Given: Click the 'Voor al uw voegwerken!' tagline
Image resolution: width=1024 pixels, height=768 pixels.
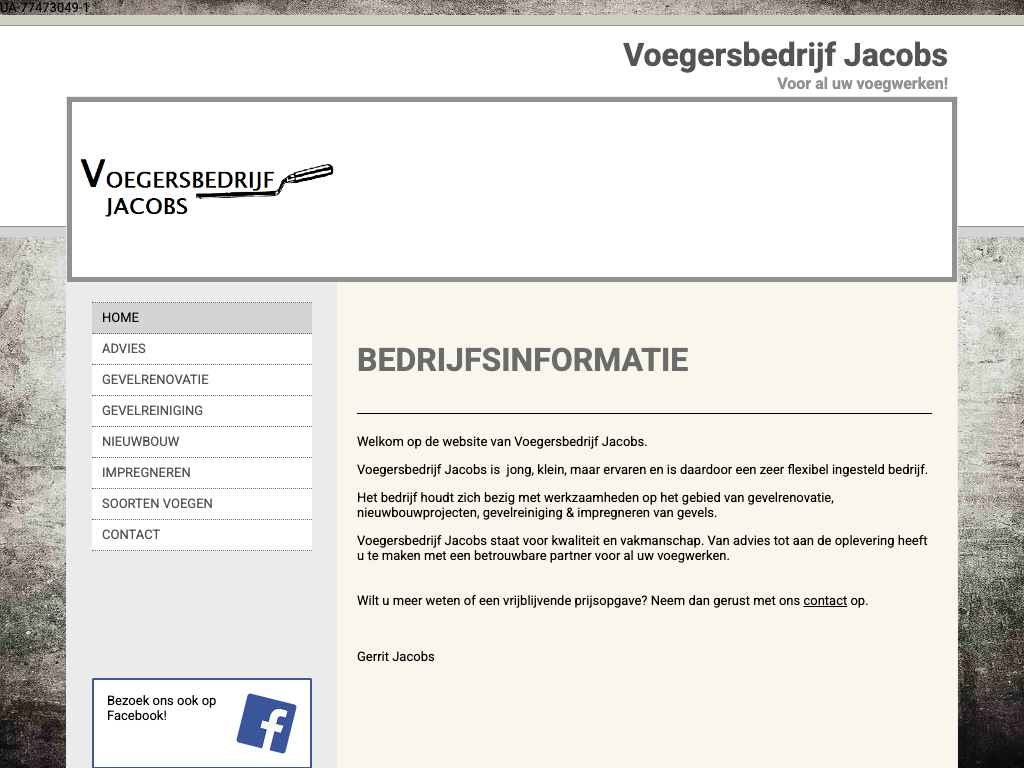Looking at the screenshot, I should [x=862, y=84].
